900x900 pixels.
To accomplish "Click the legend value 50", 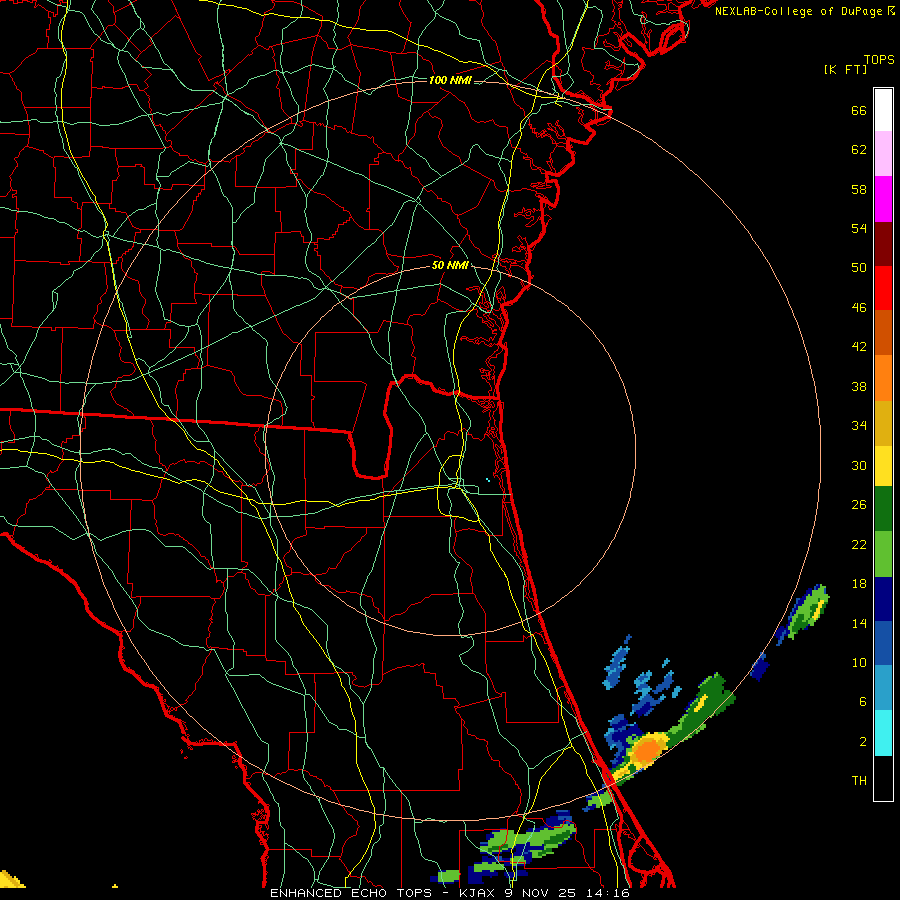I will [x=859, y=268].
